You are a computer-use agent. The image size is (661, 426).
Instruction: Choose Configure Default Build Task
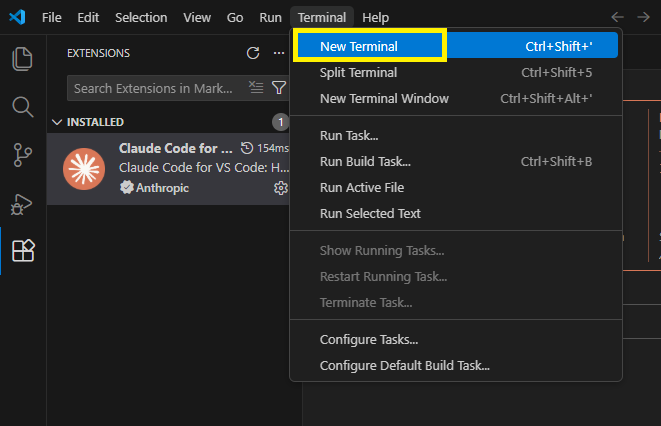click(x=404, y=365)
